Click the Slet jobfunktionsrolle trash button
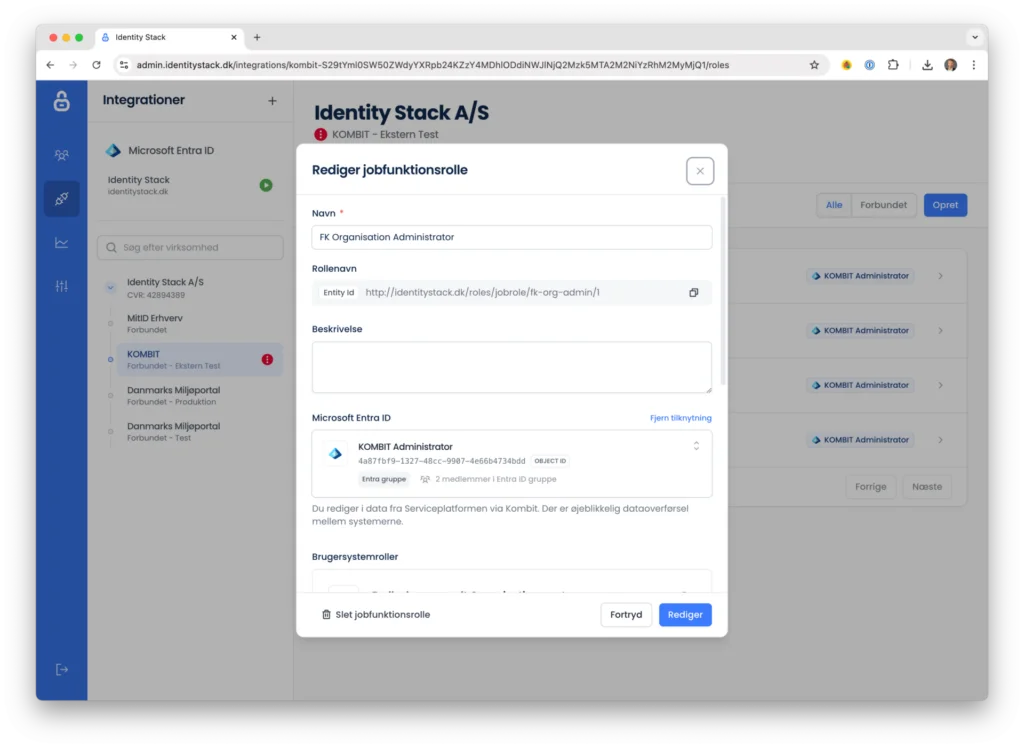 click(x=376, y=614)
